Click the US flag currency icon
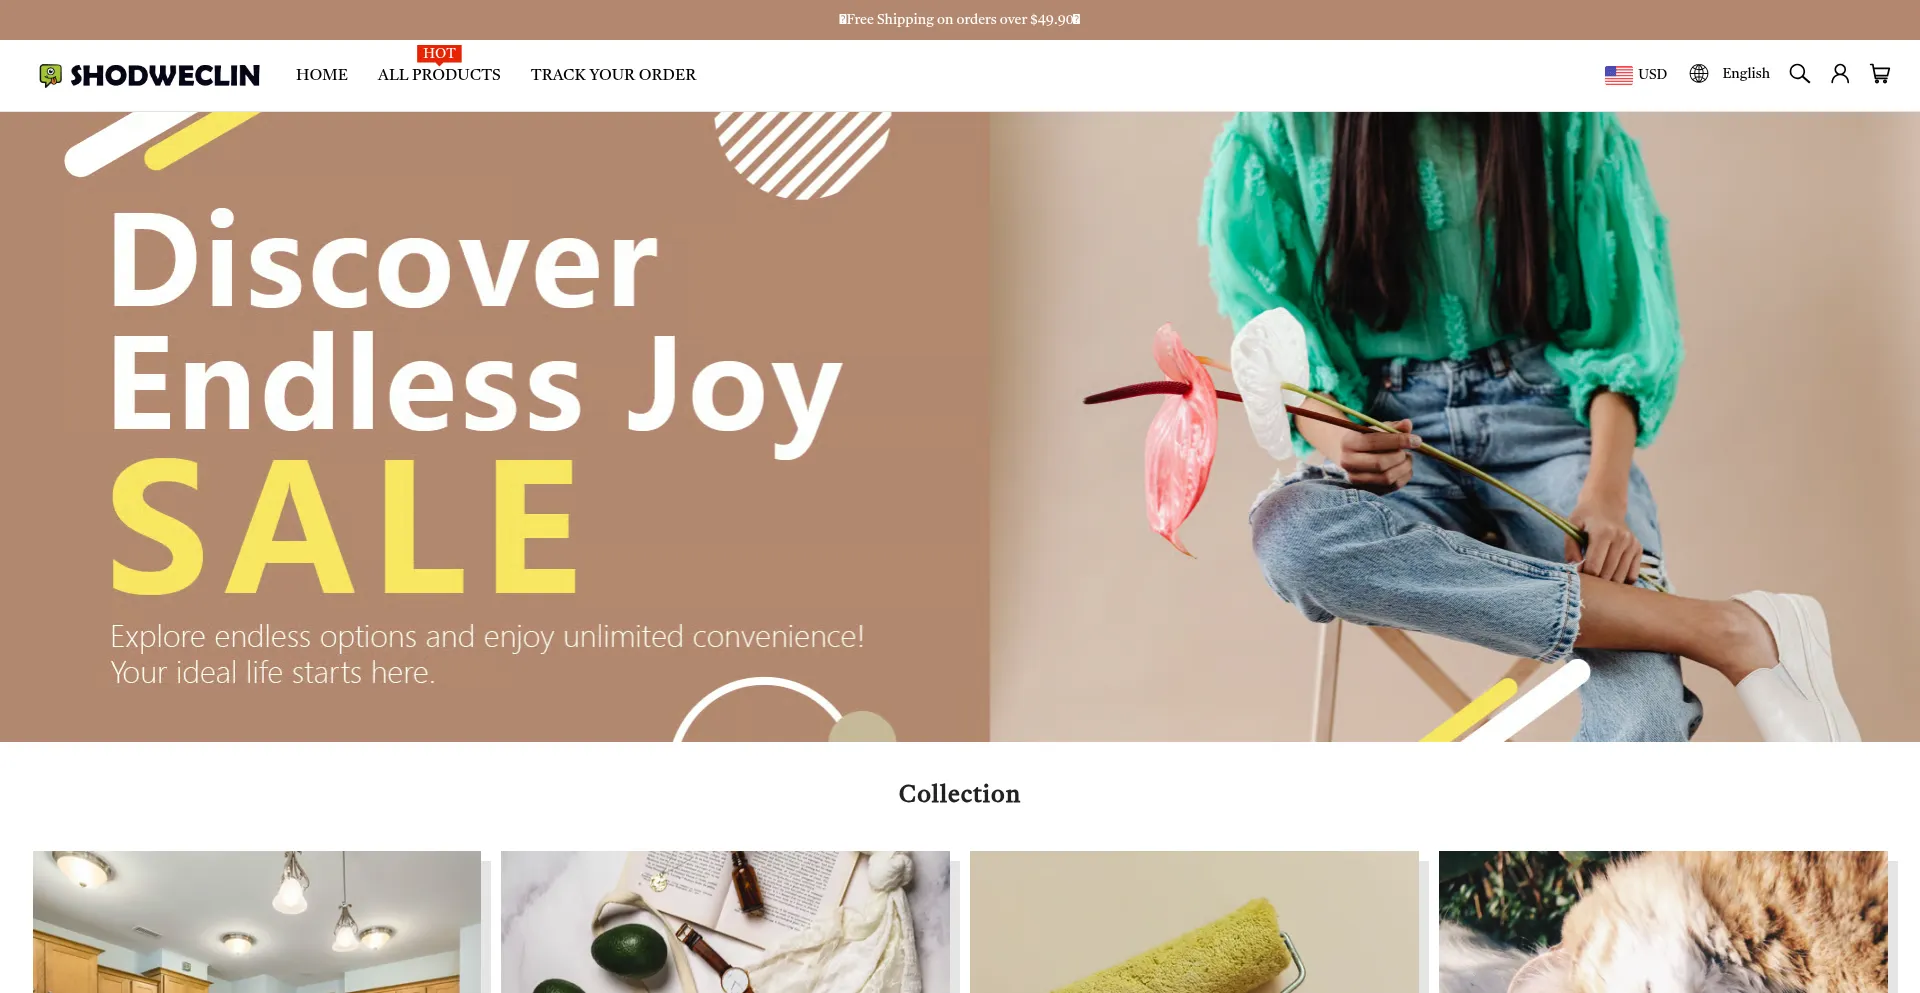The height and width of the screenshot is (993, 1920). [x=1618, y=75]
